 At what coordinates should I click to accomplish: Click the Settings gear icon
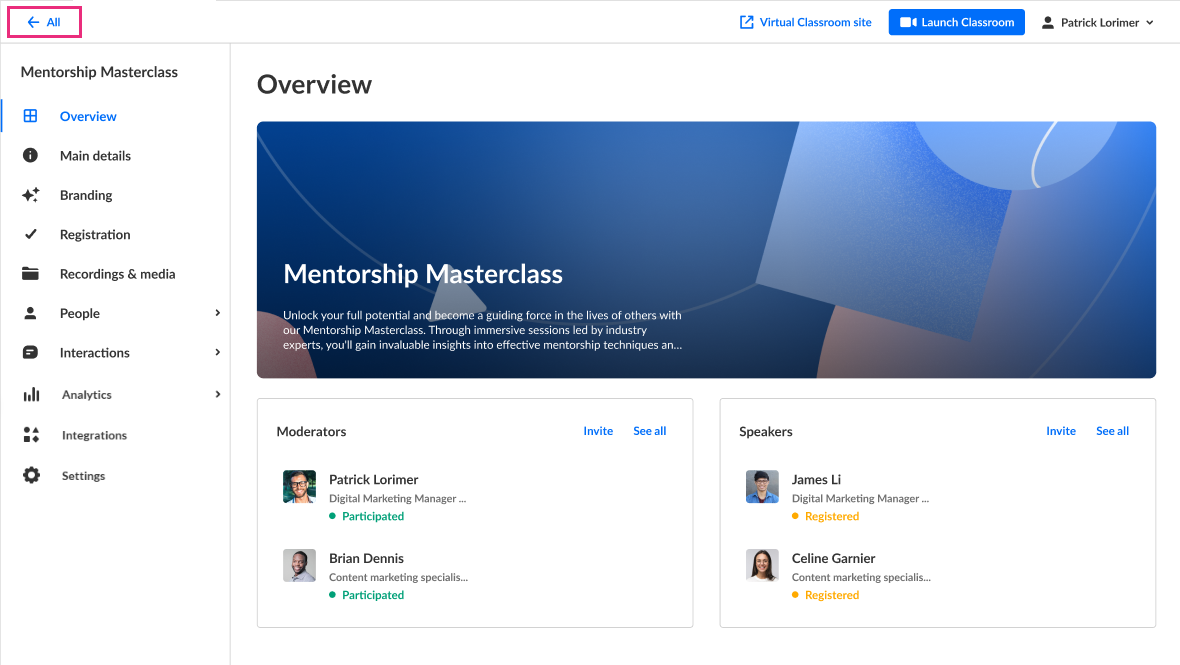tap(31, 475)
